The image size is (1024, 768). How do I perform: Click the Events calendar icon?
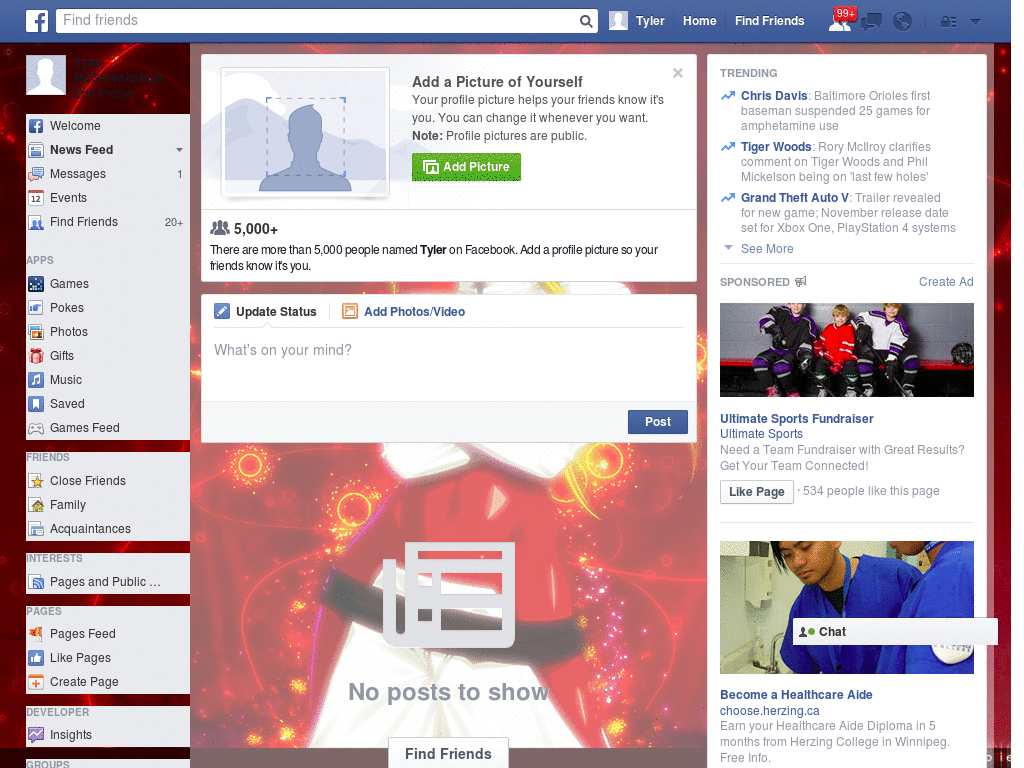[x=36, y=198]
